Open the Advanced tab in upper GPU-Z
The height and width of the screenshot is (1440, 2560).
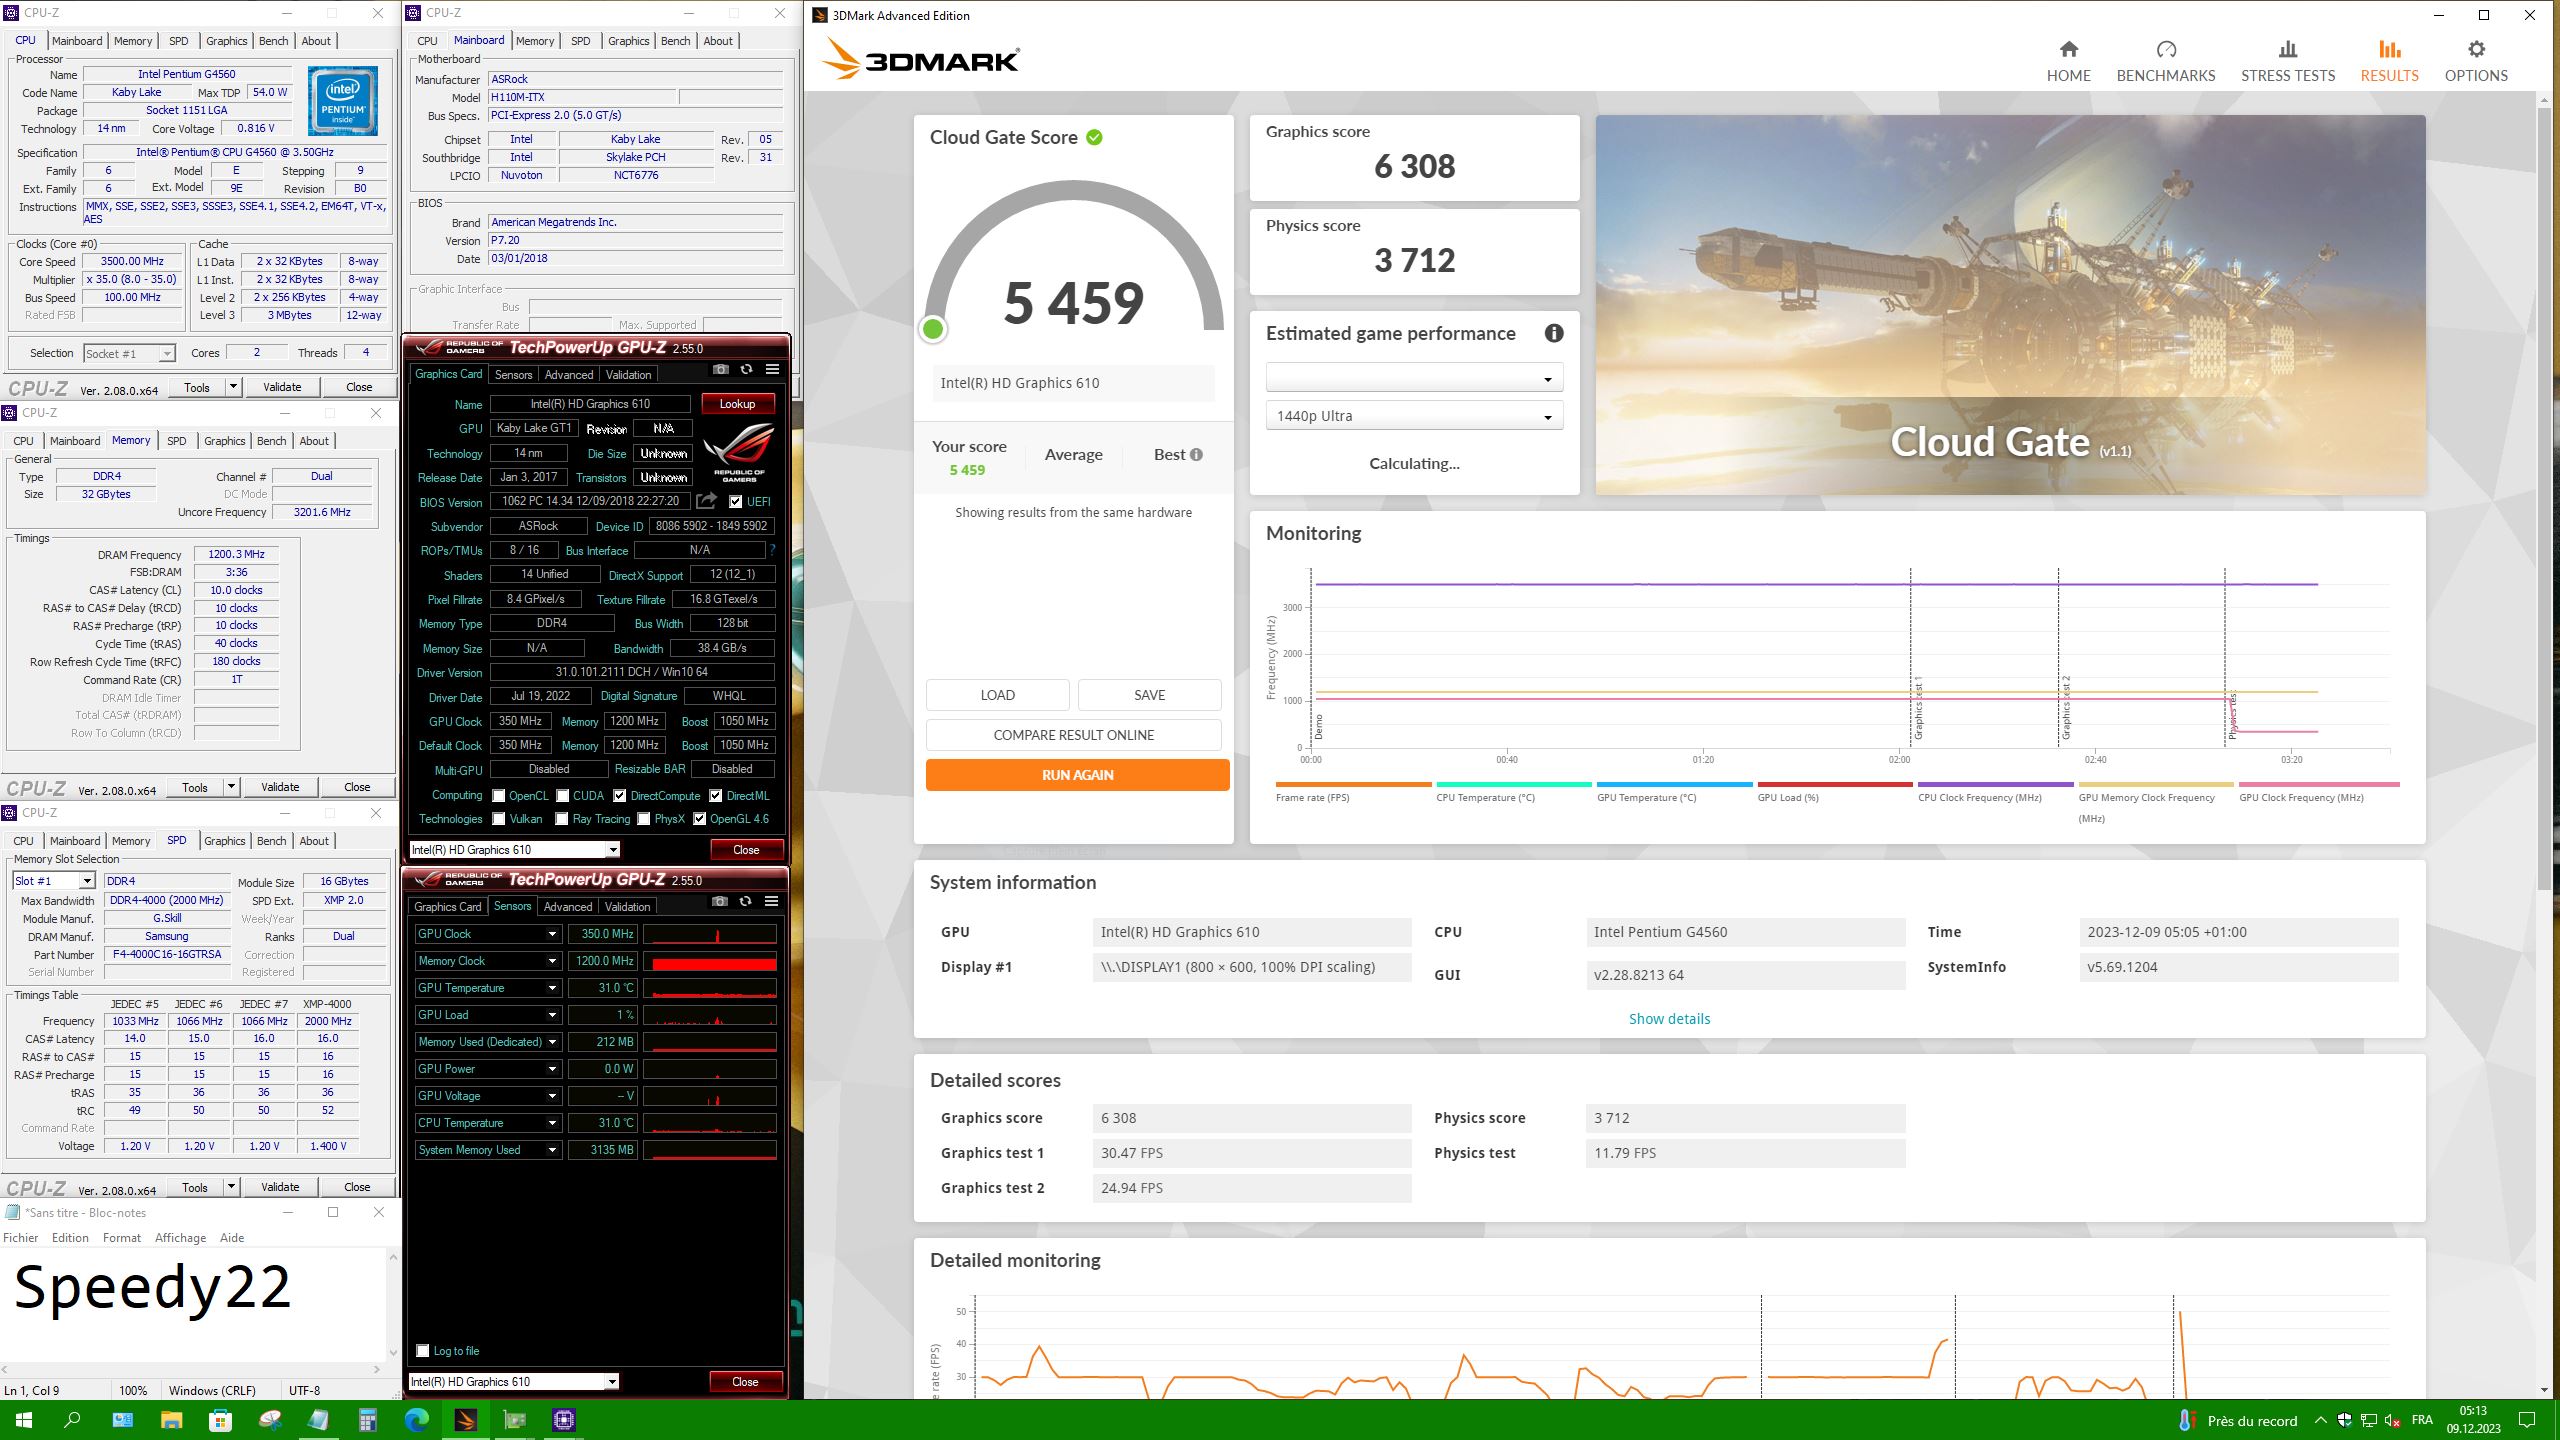tap(569, 375)
